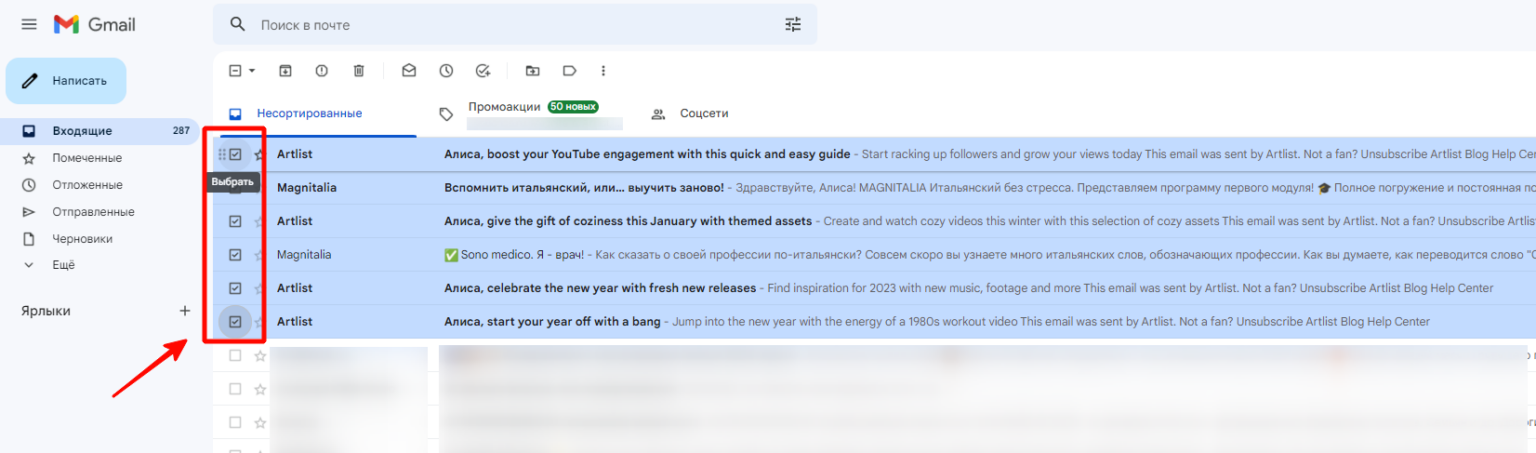The width and height of the screenshot is (1536, 453).
Task: Open email 'give the gift of coziness'
Action: click(629, 221)
